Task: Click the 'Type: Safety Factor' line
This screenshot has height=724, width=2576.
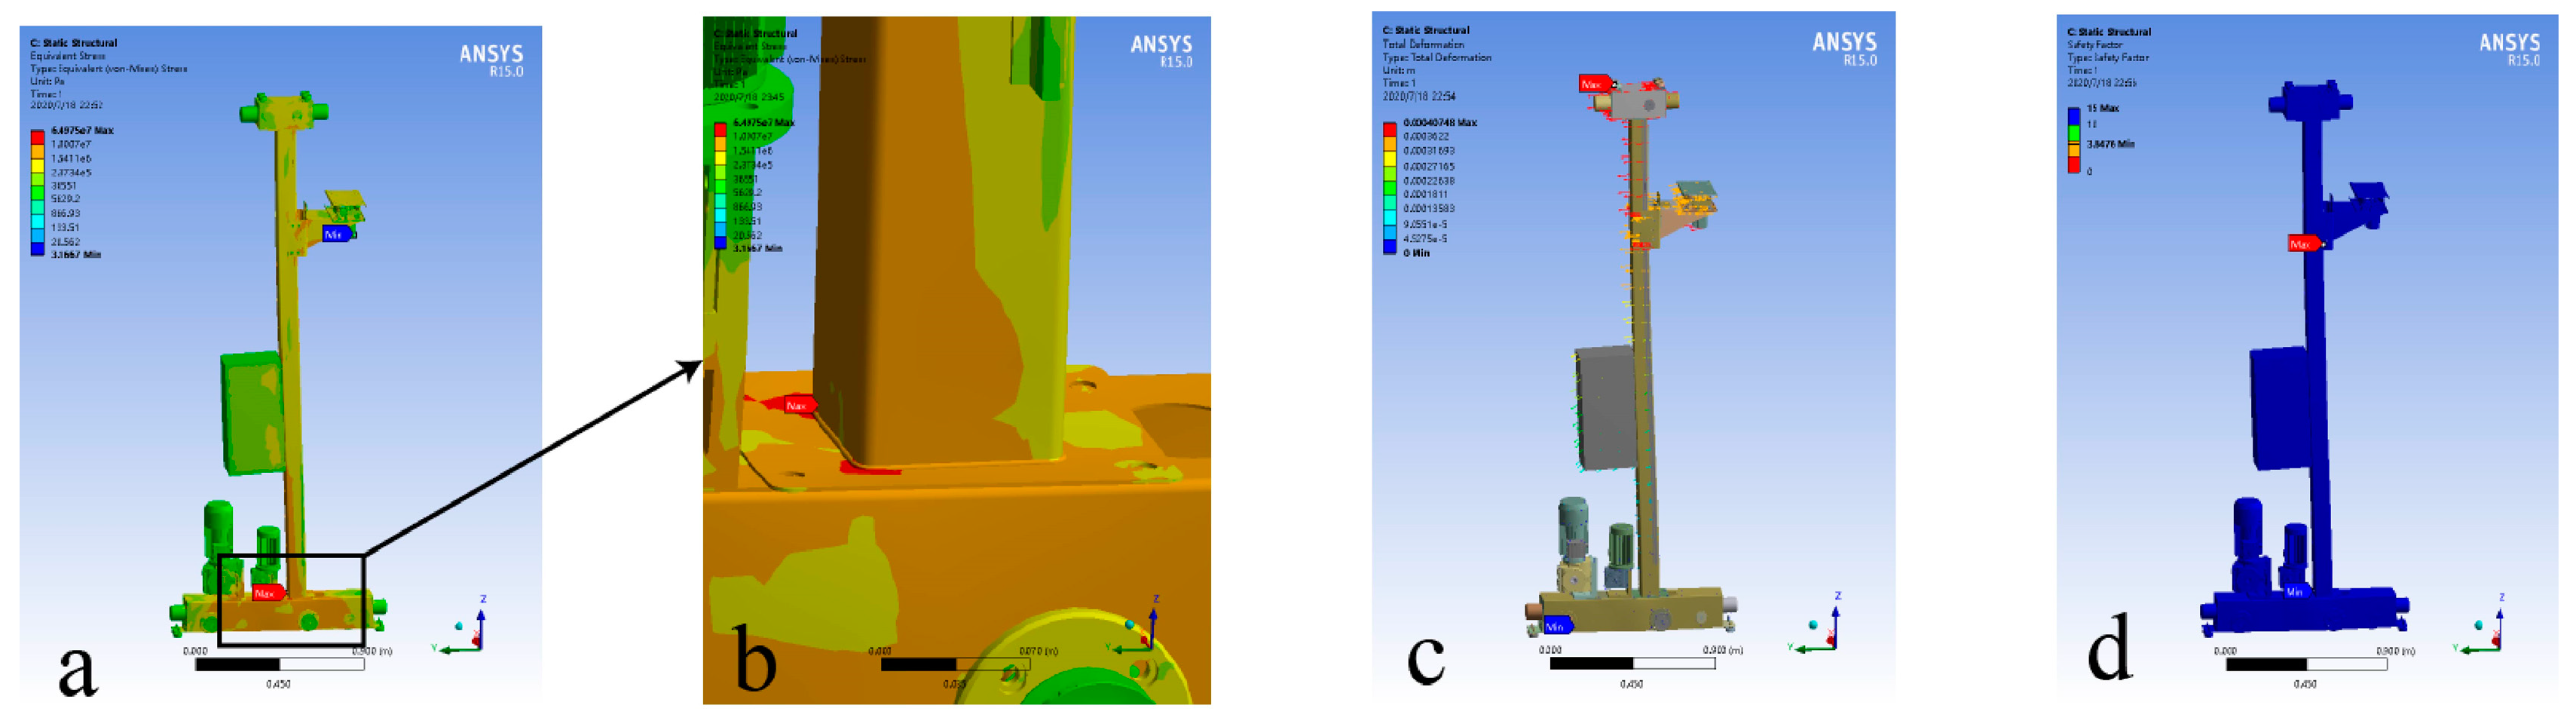Action: (2108, 58)
